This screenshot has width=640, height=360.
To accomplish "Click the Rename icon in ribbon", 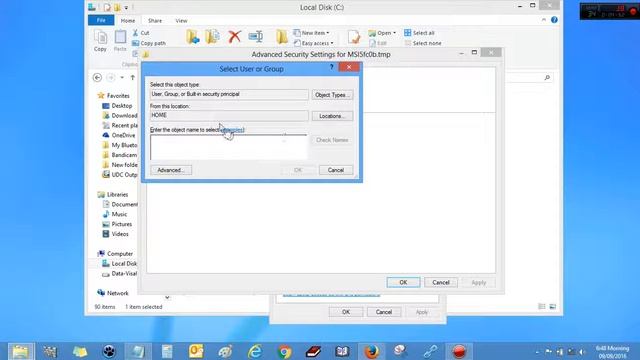I will [256, 37].
